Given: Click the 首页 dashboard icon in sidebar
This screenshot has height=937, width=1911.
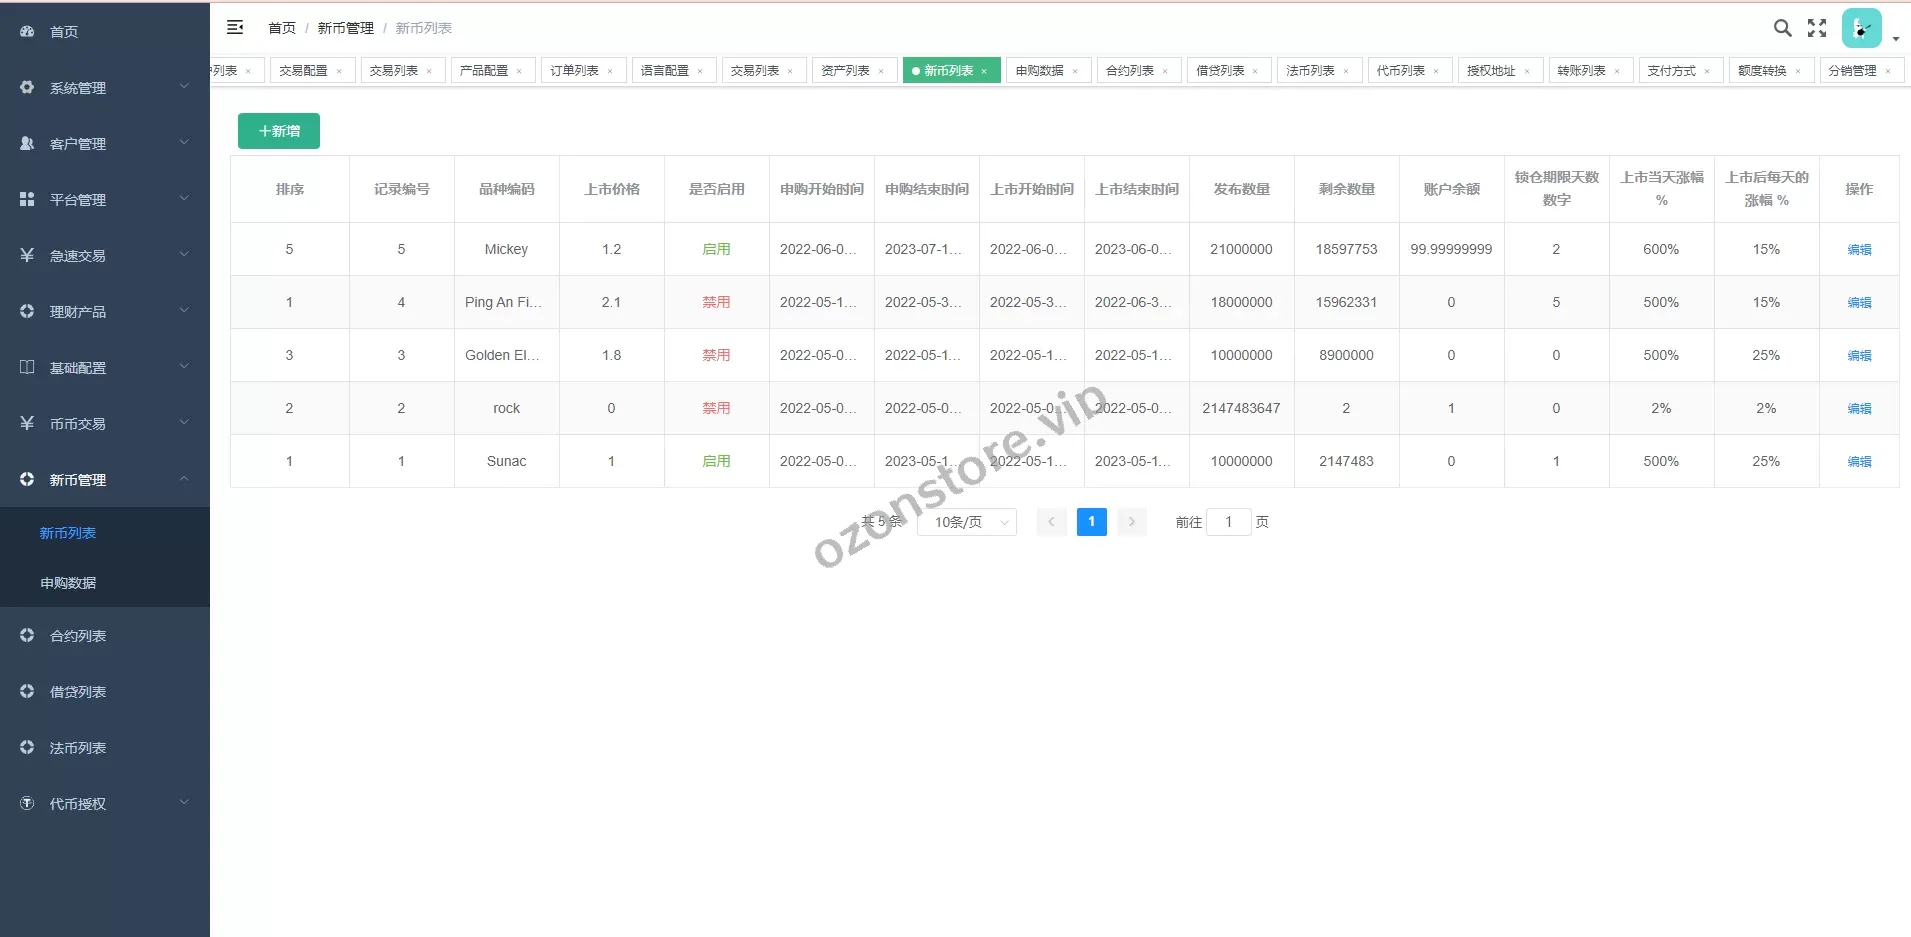Looking at the screenshot, I should coord(27,32).
